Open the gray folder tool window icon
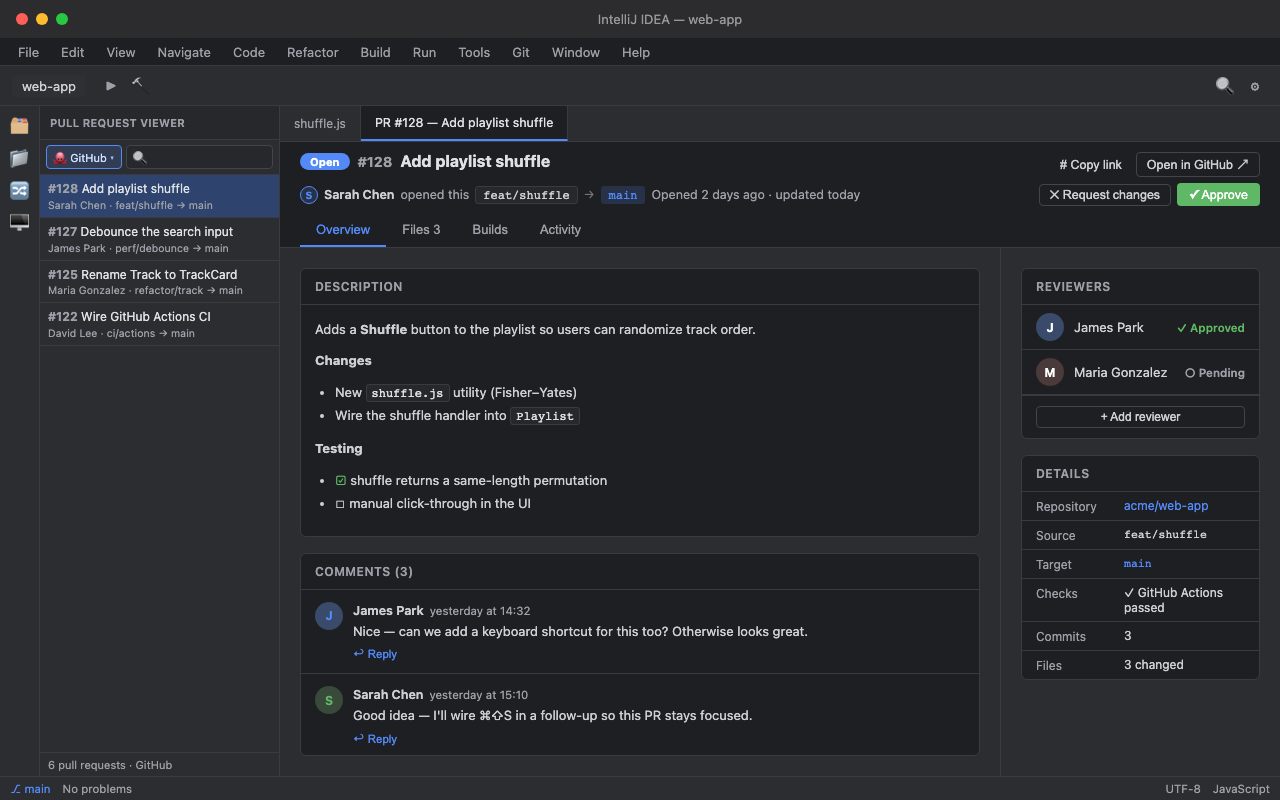The image size is (1280, 800). coord(19,158)
